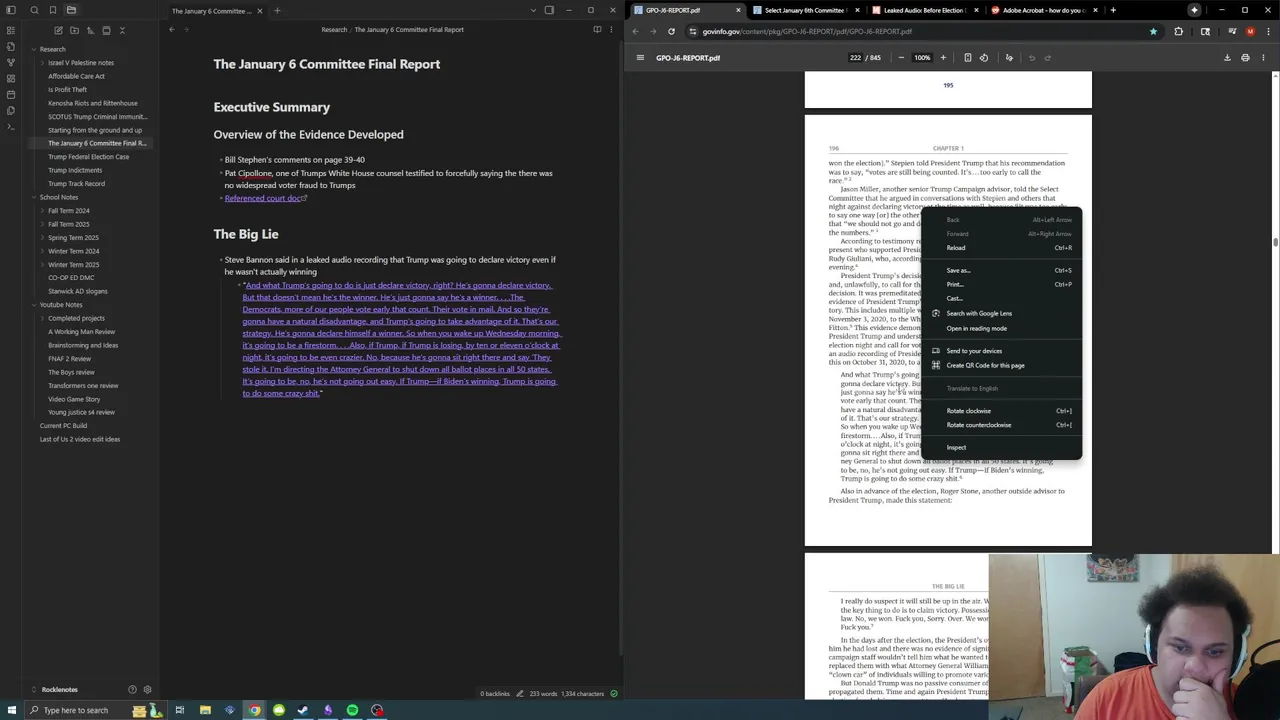This screenshot has height=720, width=1280.
Task: Choose 'Rotate clockwise' in the context menu
Action: [x=1001, y=411]
